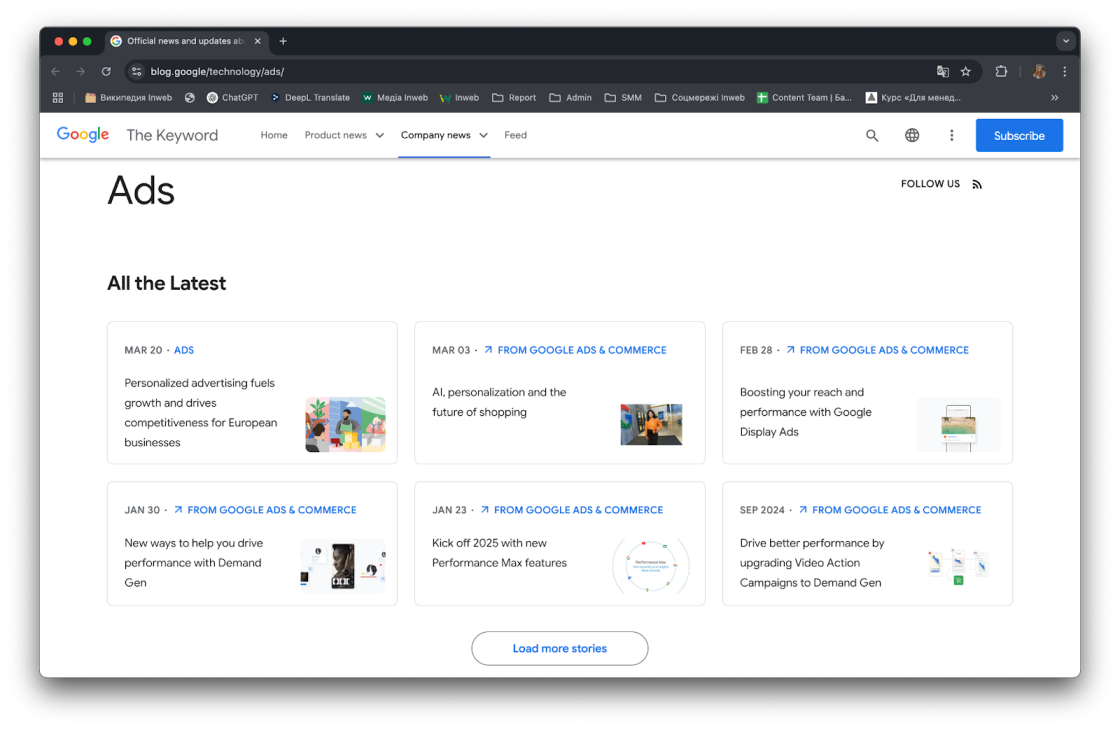Open the future of shopping article photo thumbnail
Screen dimensions: 1120x730
651,425
